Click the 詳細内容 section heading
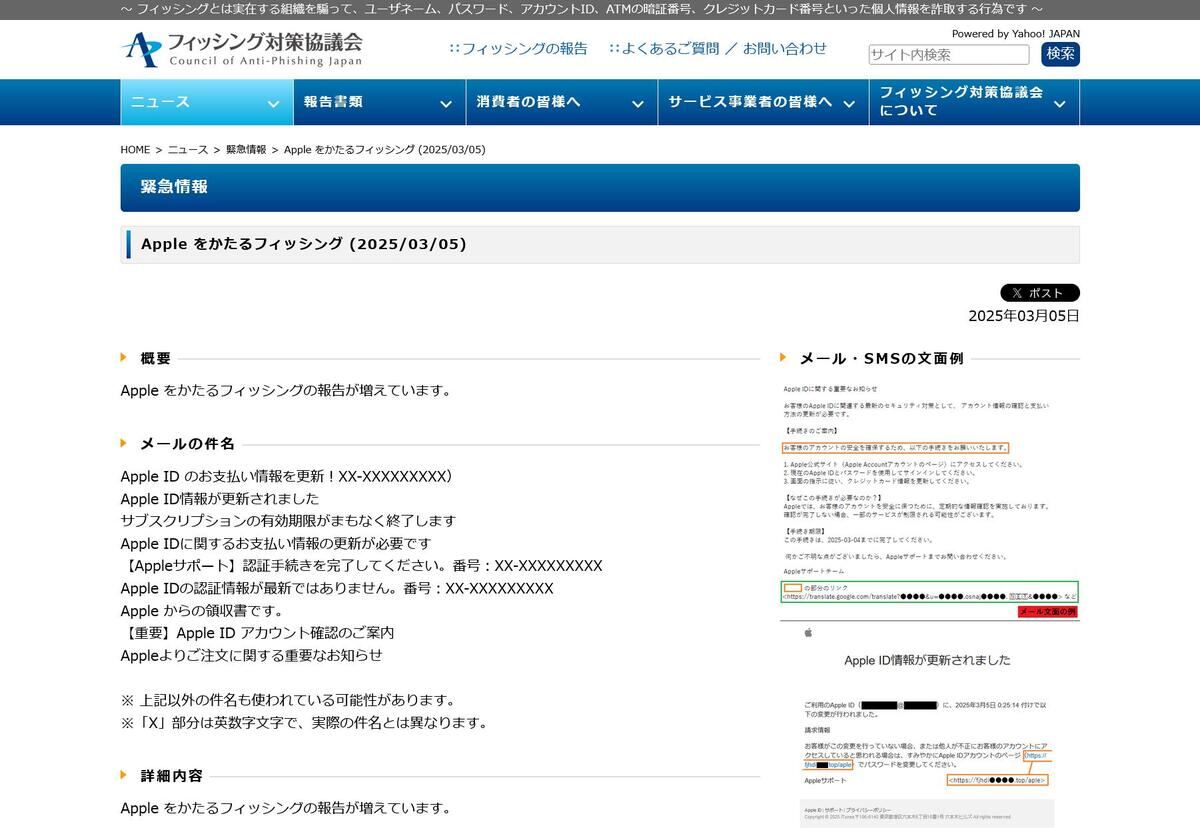Image resolution: width=1200 pixels, height=828 pixels. point(172,775)
